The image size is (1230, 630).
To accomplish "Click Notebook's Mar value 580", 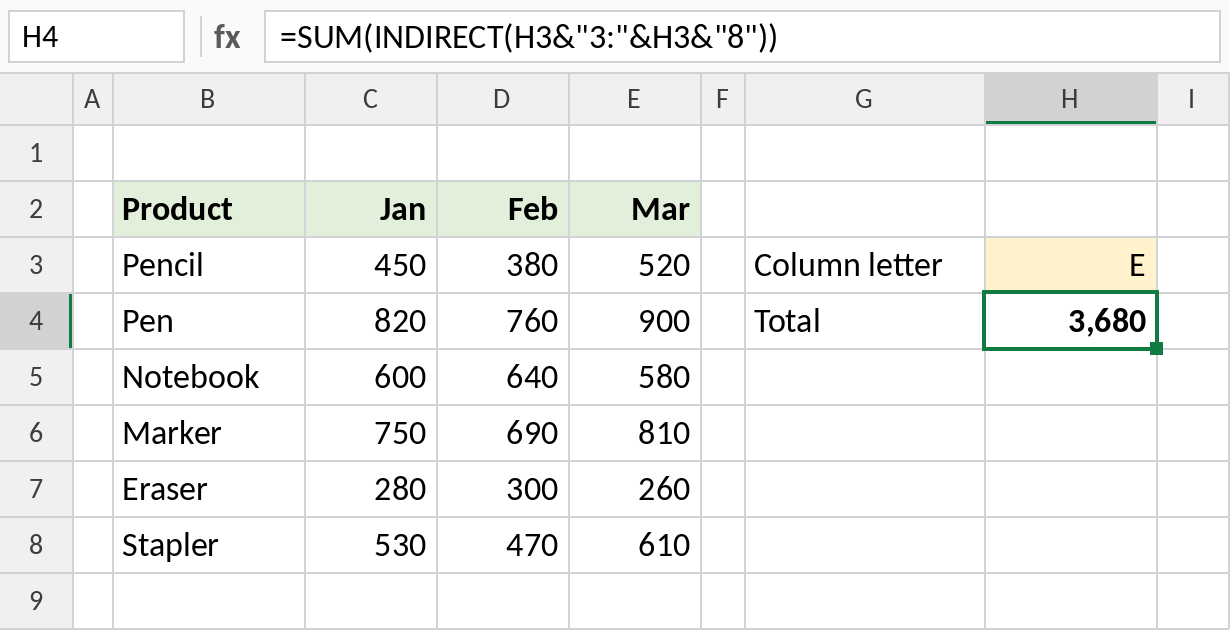I will (x=635, y=377).
